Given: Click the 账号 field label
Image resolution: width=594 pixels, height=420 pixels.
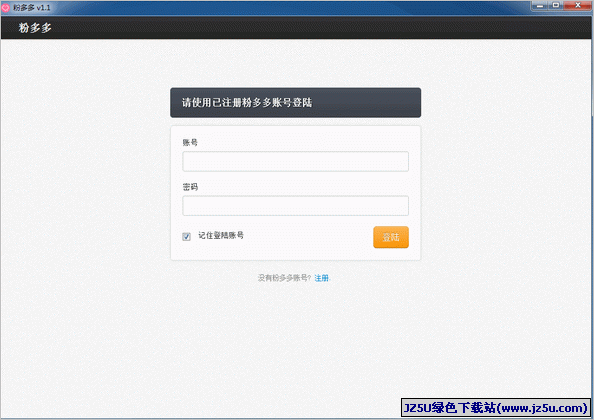Looking at the screenshot, I should 190,142.
